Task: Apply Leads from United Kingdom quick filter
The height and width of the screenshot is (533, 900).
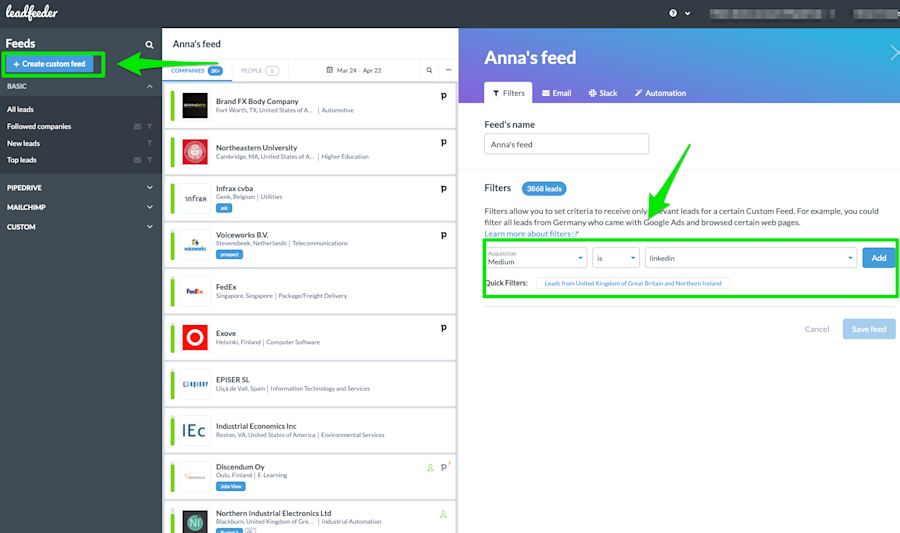Action: (633, 283)
